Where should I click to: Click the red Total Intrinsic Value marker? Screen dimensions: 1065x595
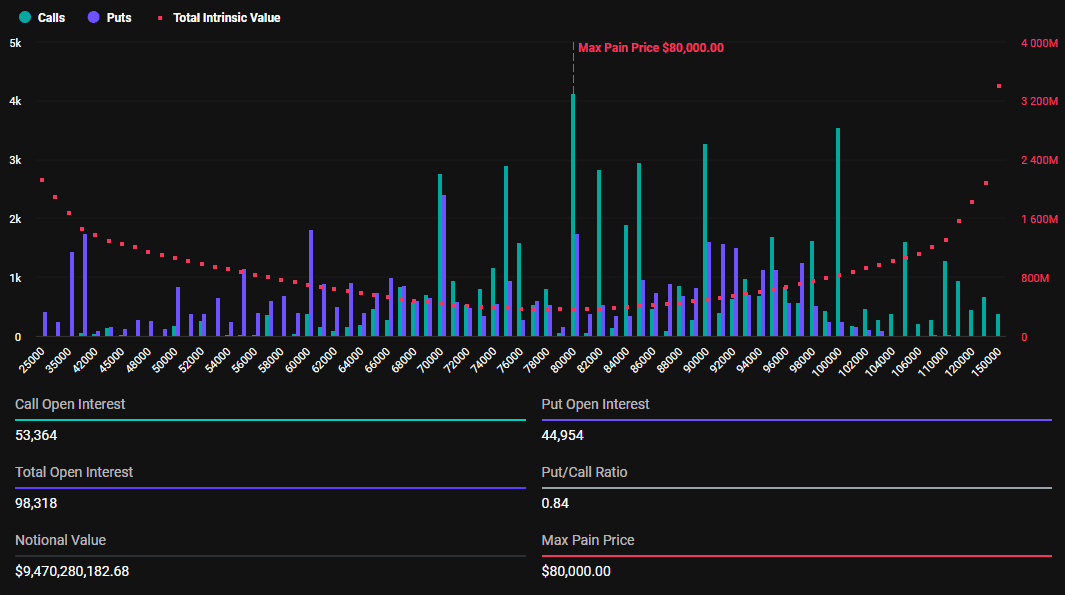[158, 18]
